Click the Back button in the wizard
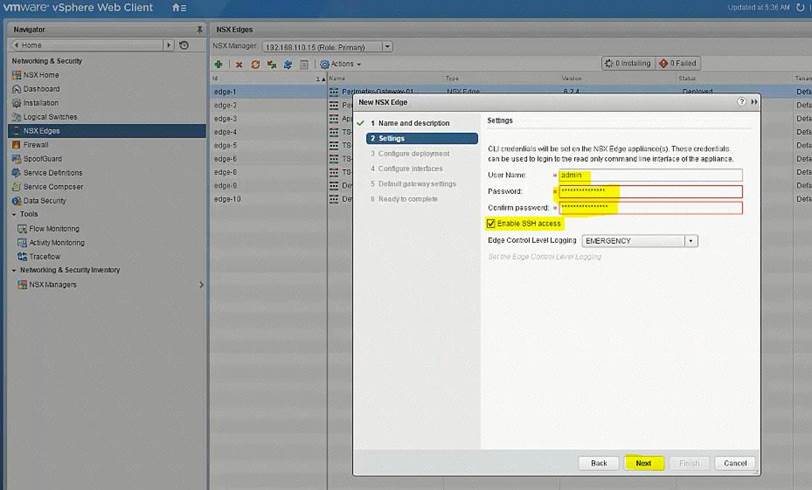The width and height of the screenshot is (812, 490). (598, 463)
